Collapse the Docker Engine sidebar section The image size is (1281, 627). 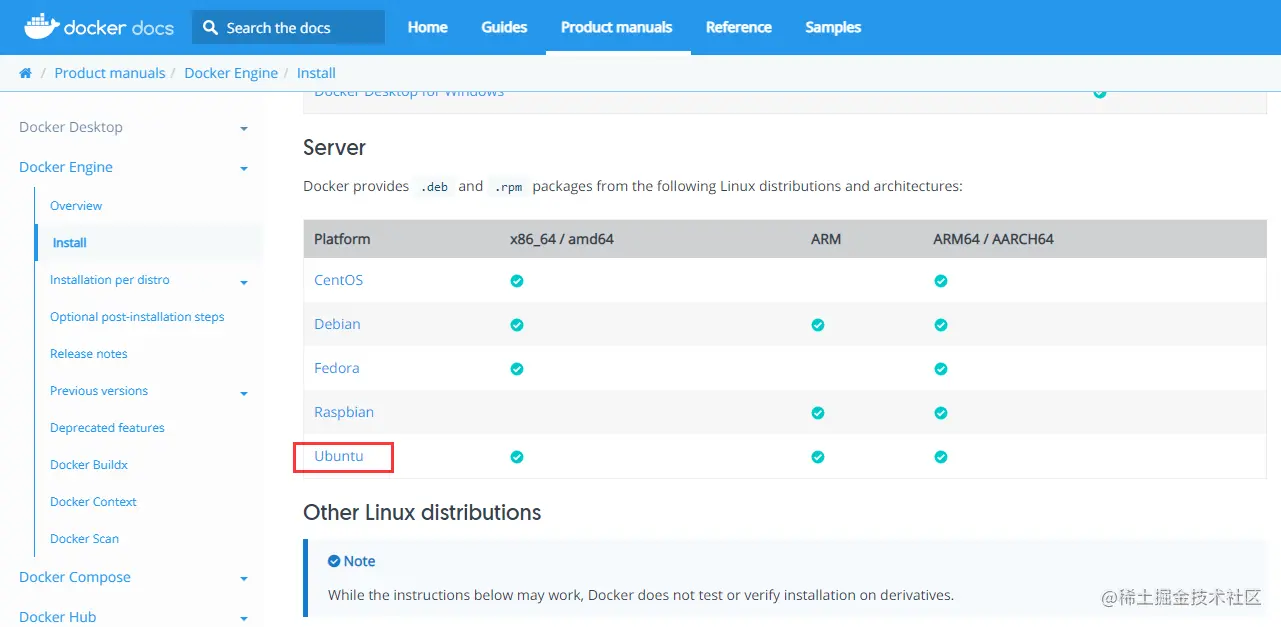click(x=244, y=169)
